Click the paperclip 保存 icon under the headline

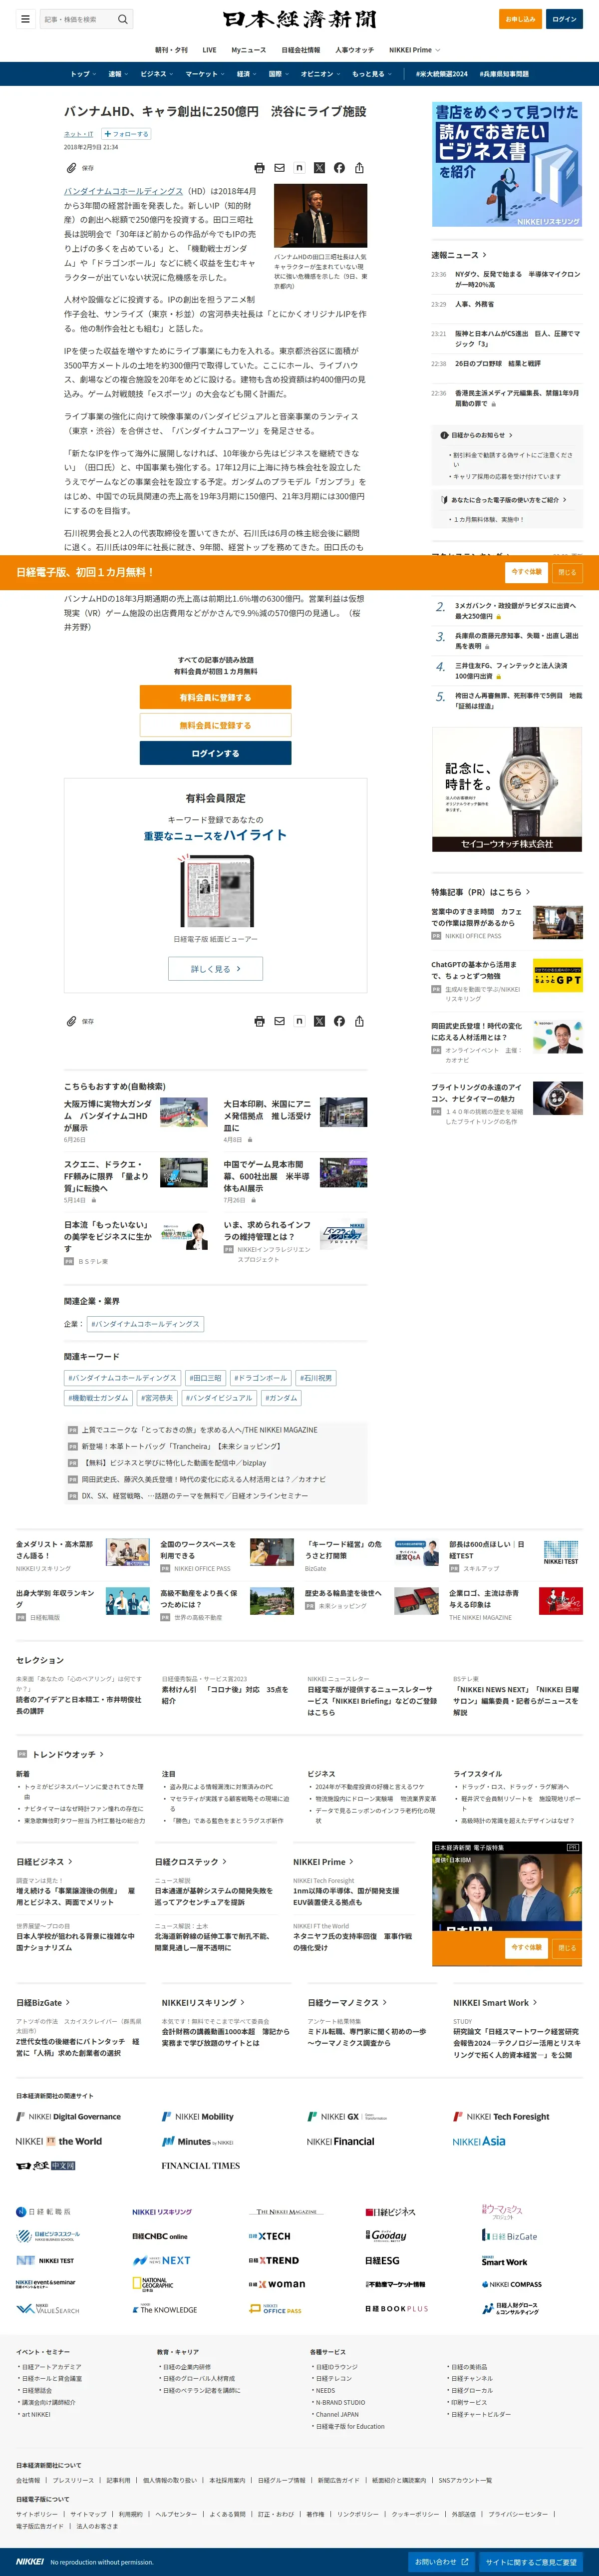pyautogui.click(x=72, y=168)
